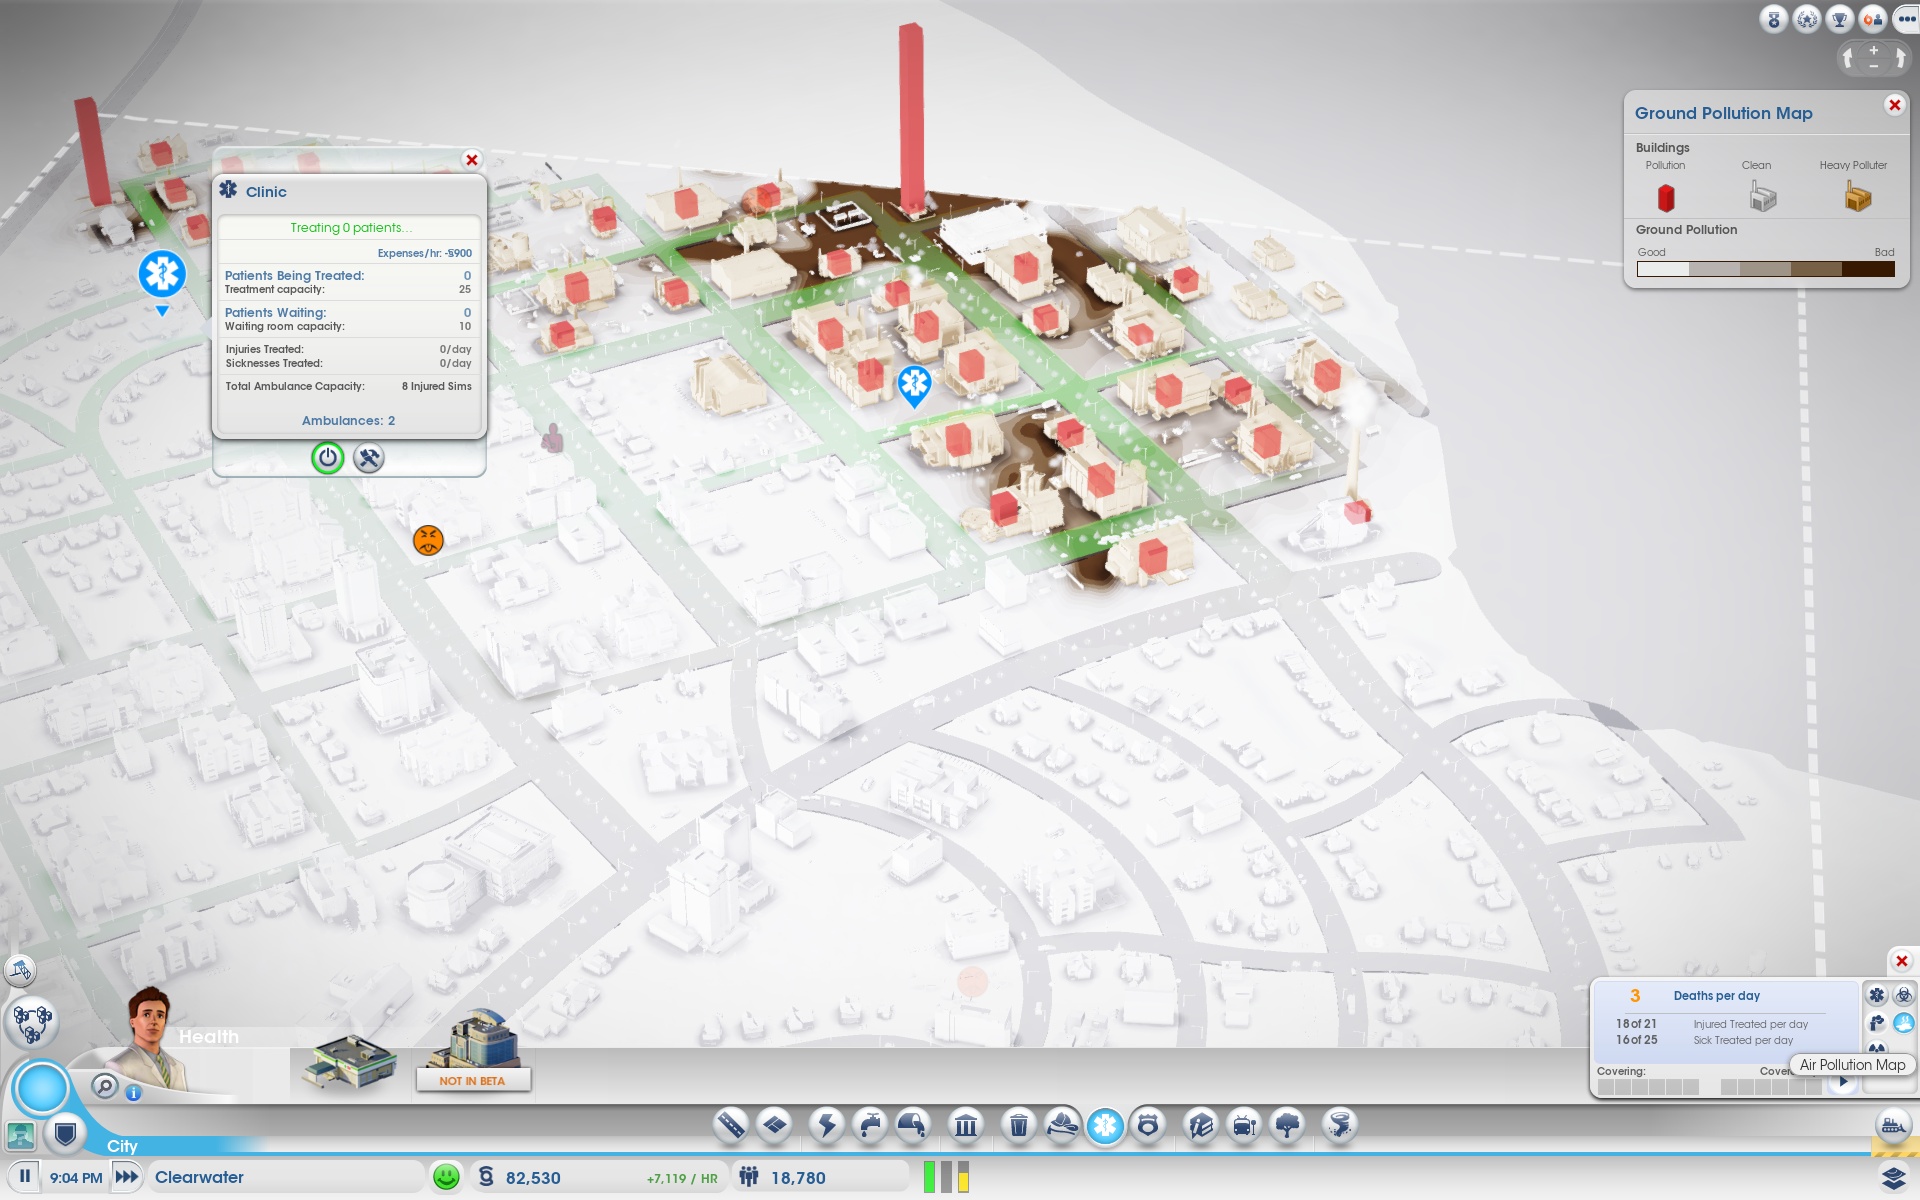This screenshot has height=1200, width=1920.
Task: Show the Air Pollution smokestack map
Action: tap(1877, 1023)
